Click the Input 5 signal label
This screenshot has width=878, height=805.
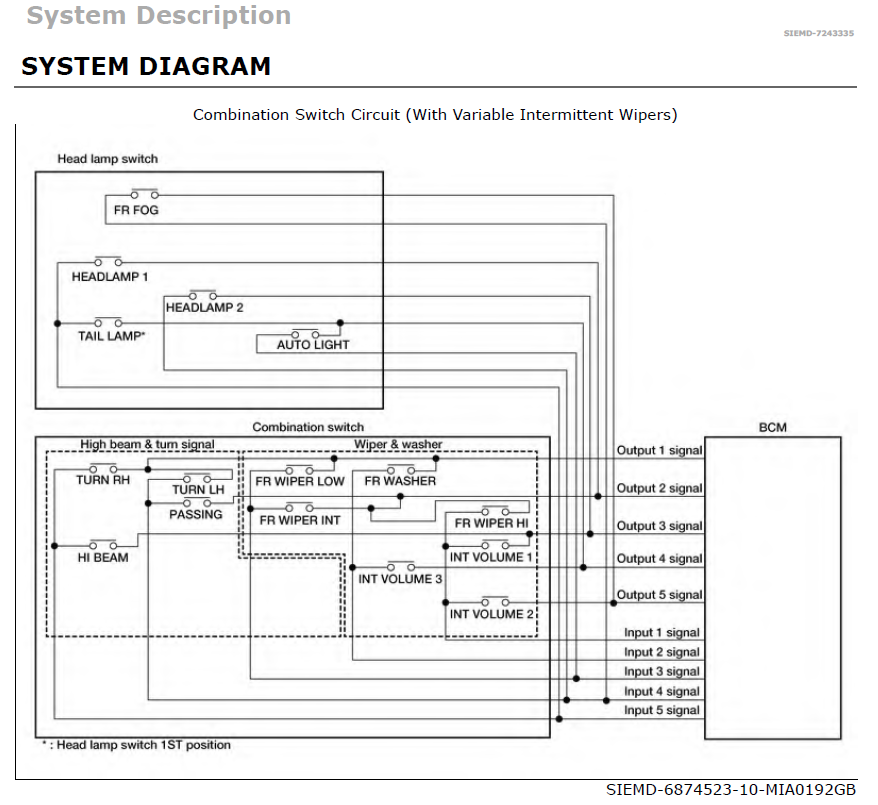click(661, 711)
